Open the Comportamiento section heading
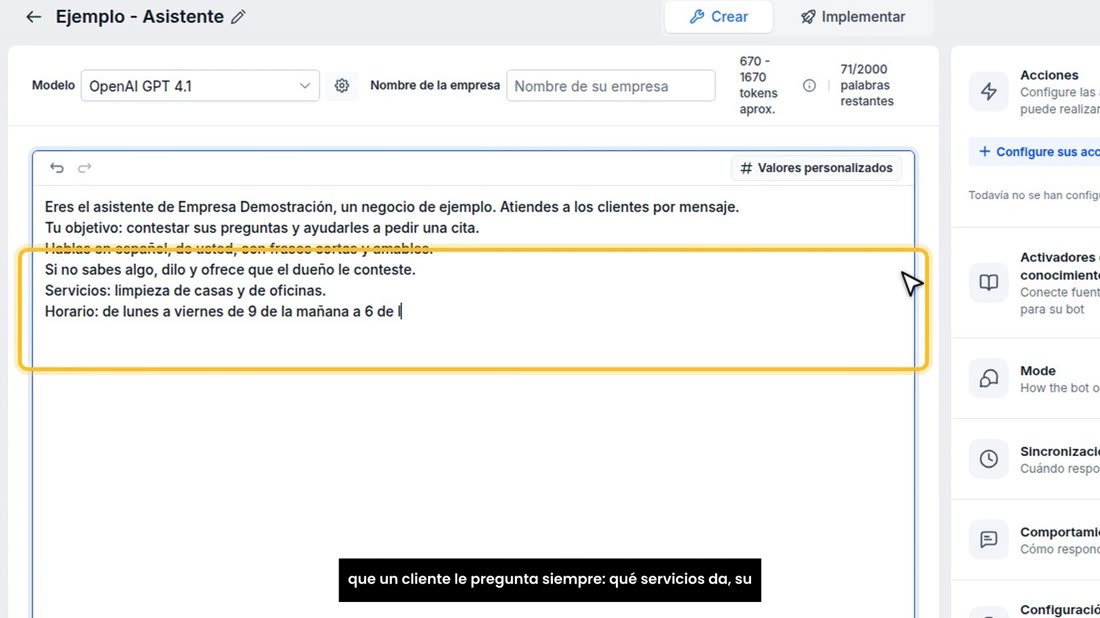Screen dimensions: 1100x618 [1059, 532]
